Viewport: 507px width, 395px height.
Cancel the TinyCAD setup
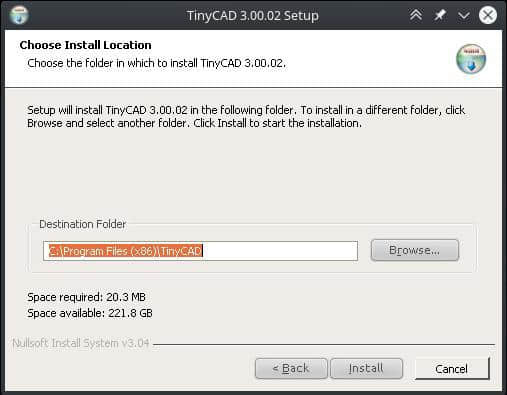[x=452, y=369]
